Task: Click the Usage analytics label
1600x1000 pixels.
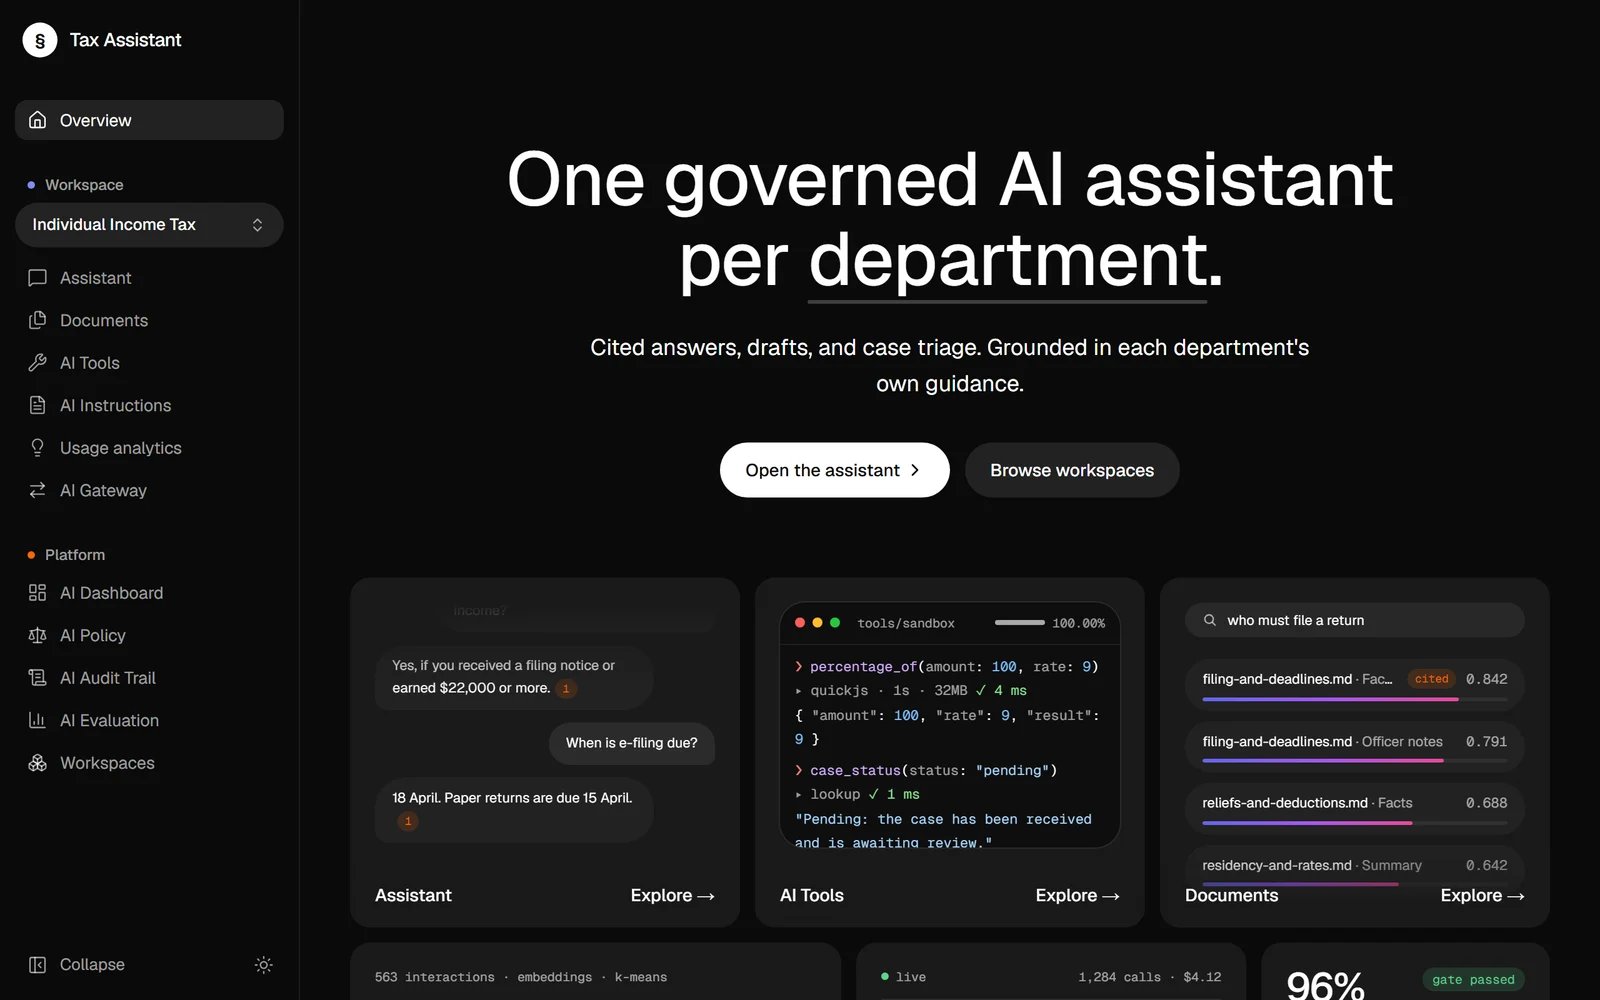Action: click(121, 448)
